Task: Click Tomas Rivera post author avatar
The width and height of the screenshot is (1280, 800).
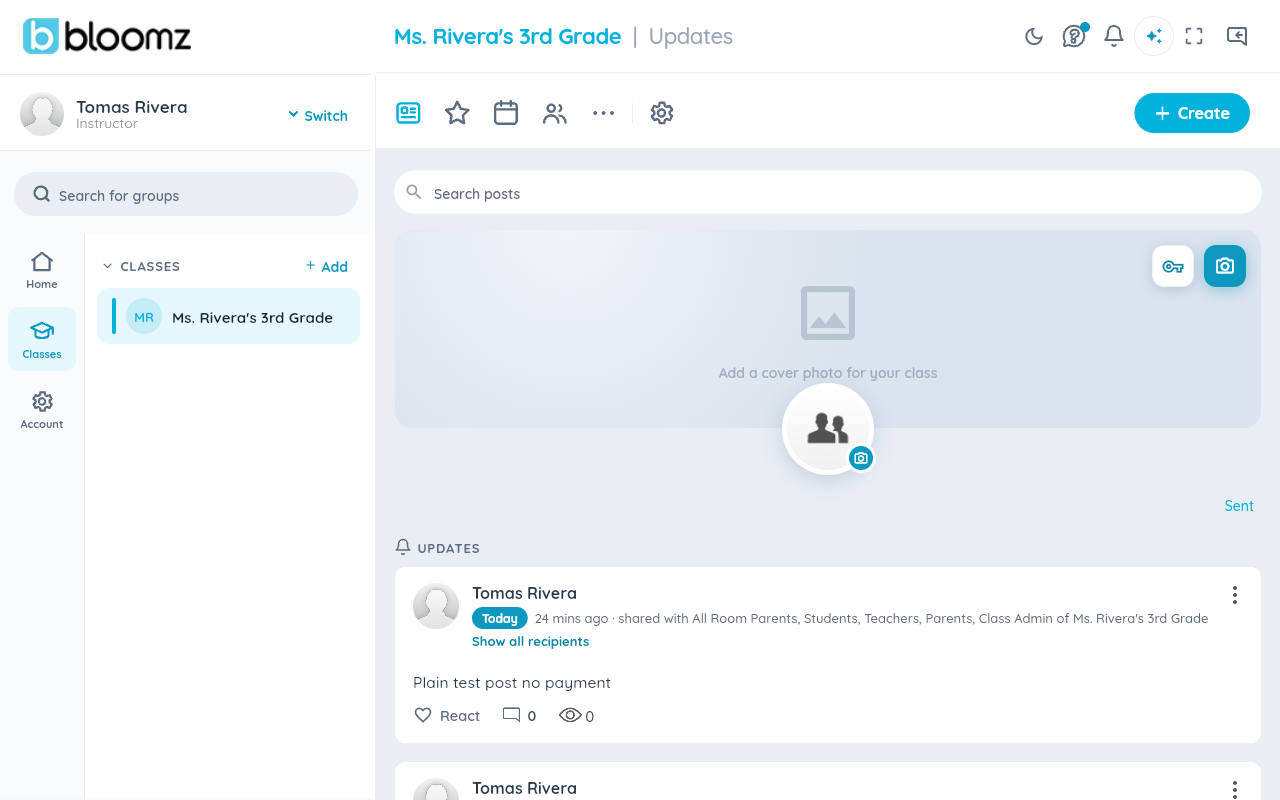Action: coord(436,606)
